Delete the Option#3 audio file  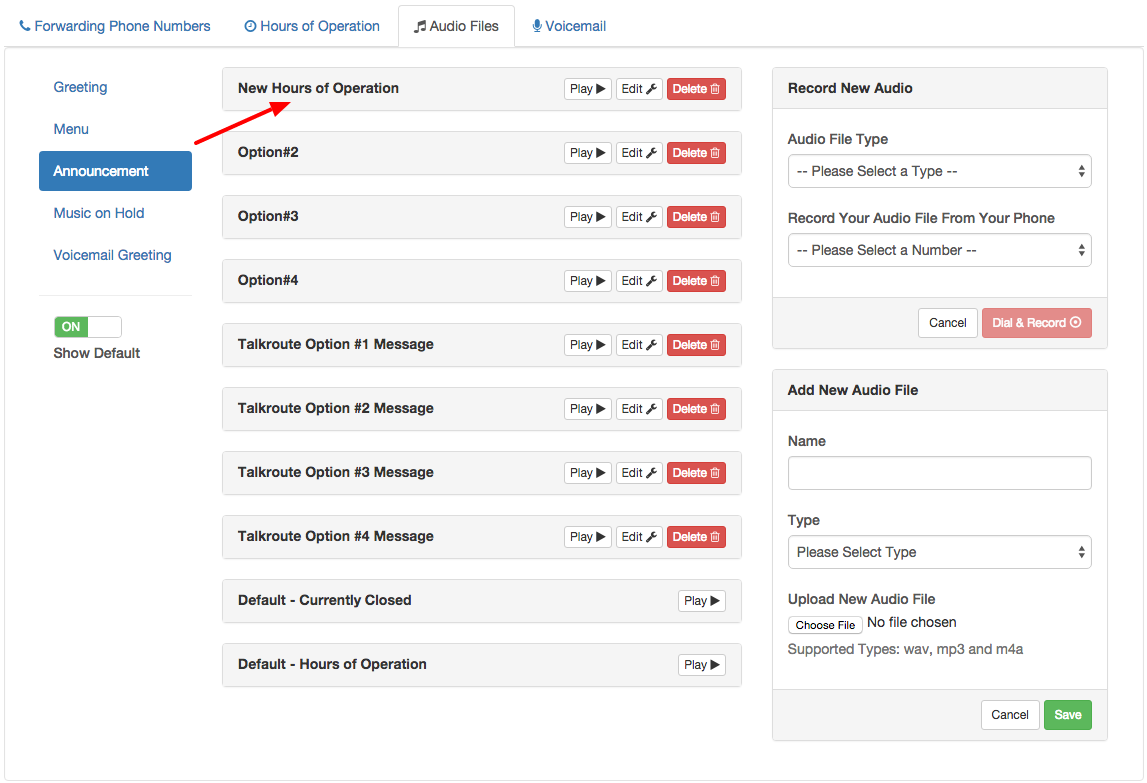[696, 216]
